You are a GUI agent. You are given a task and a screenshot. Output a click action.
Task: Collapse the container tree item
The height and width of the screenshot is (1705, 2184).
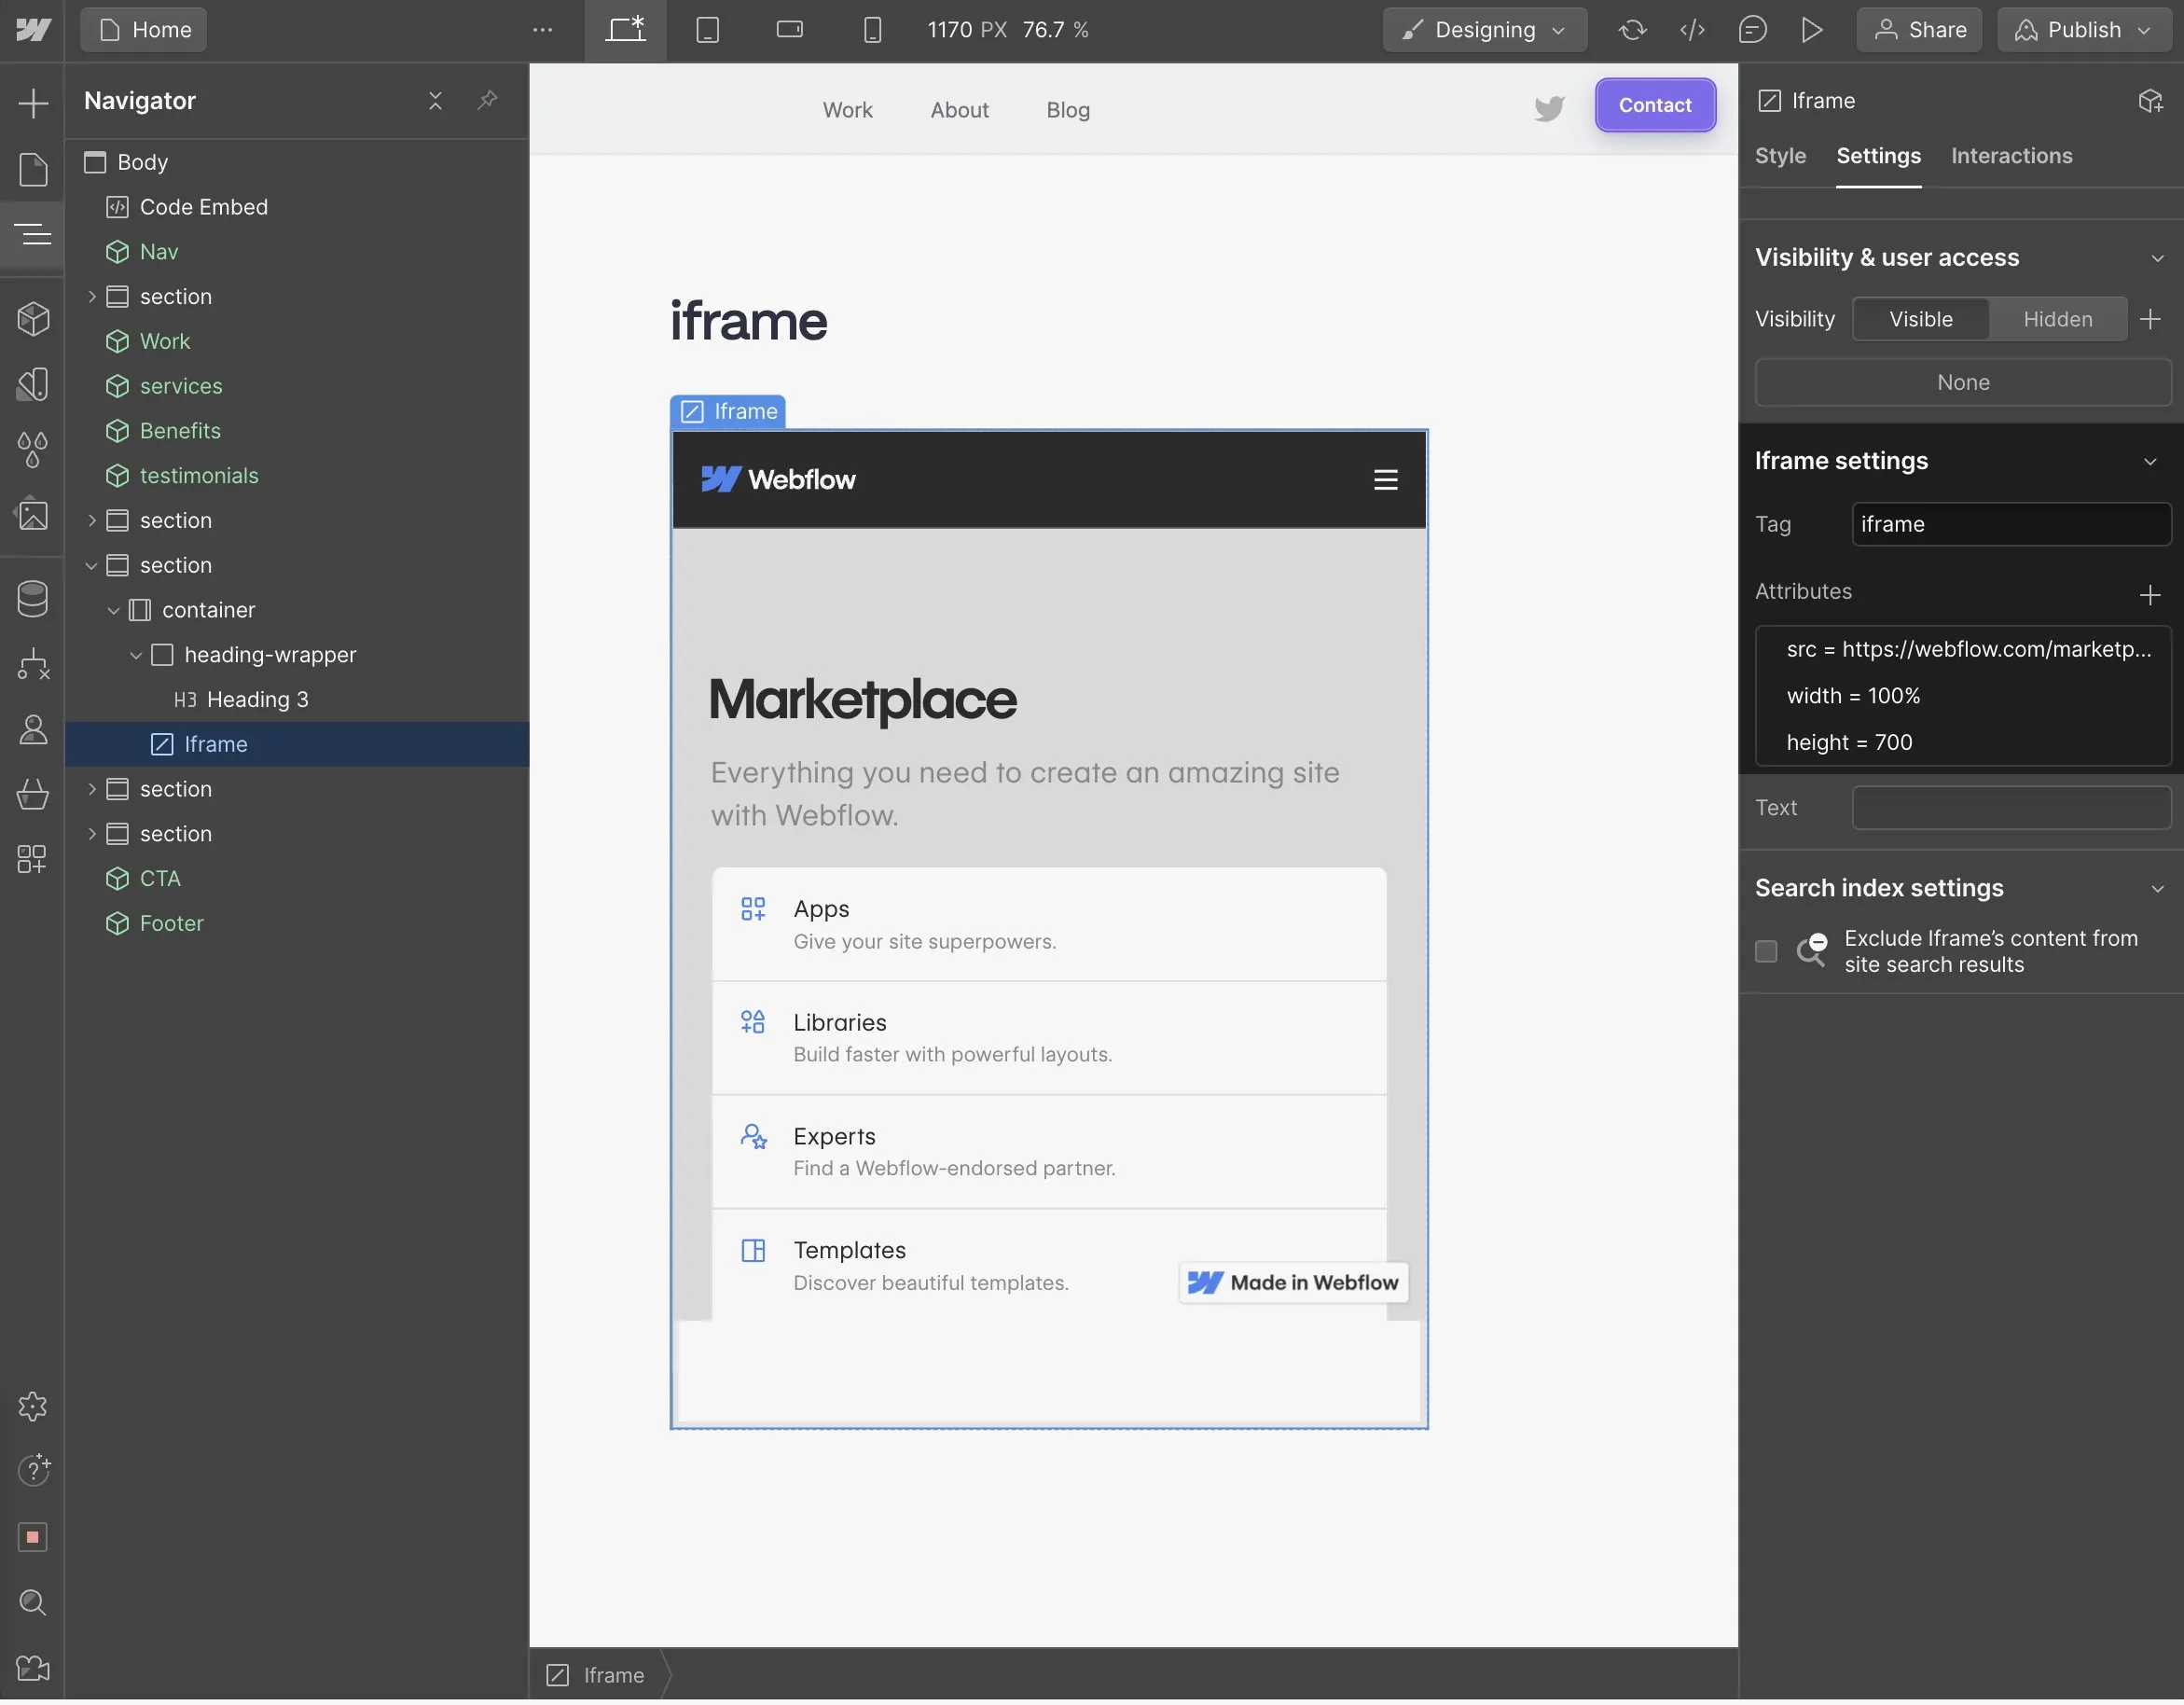113,610
